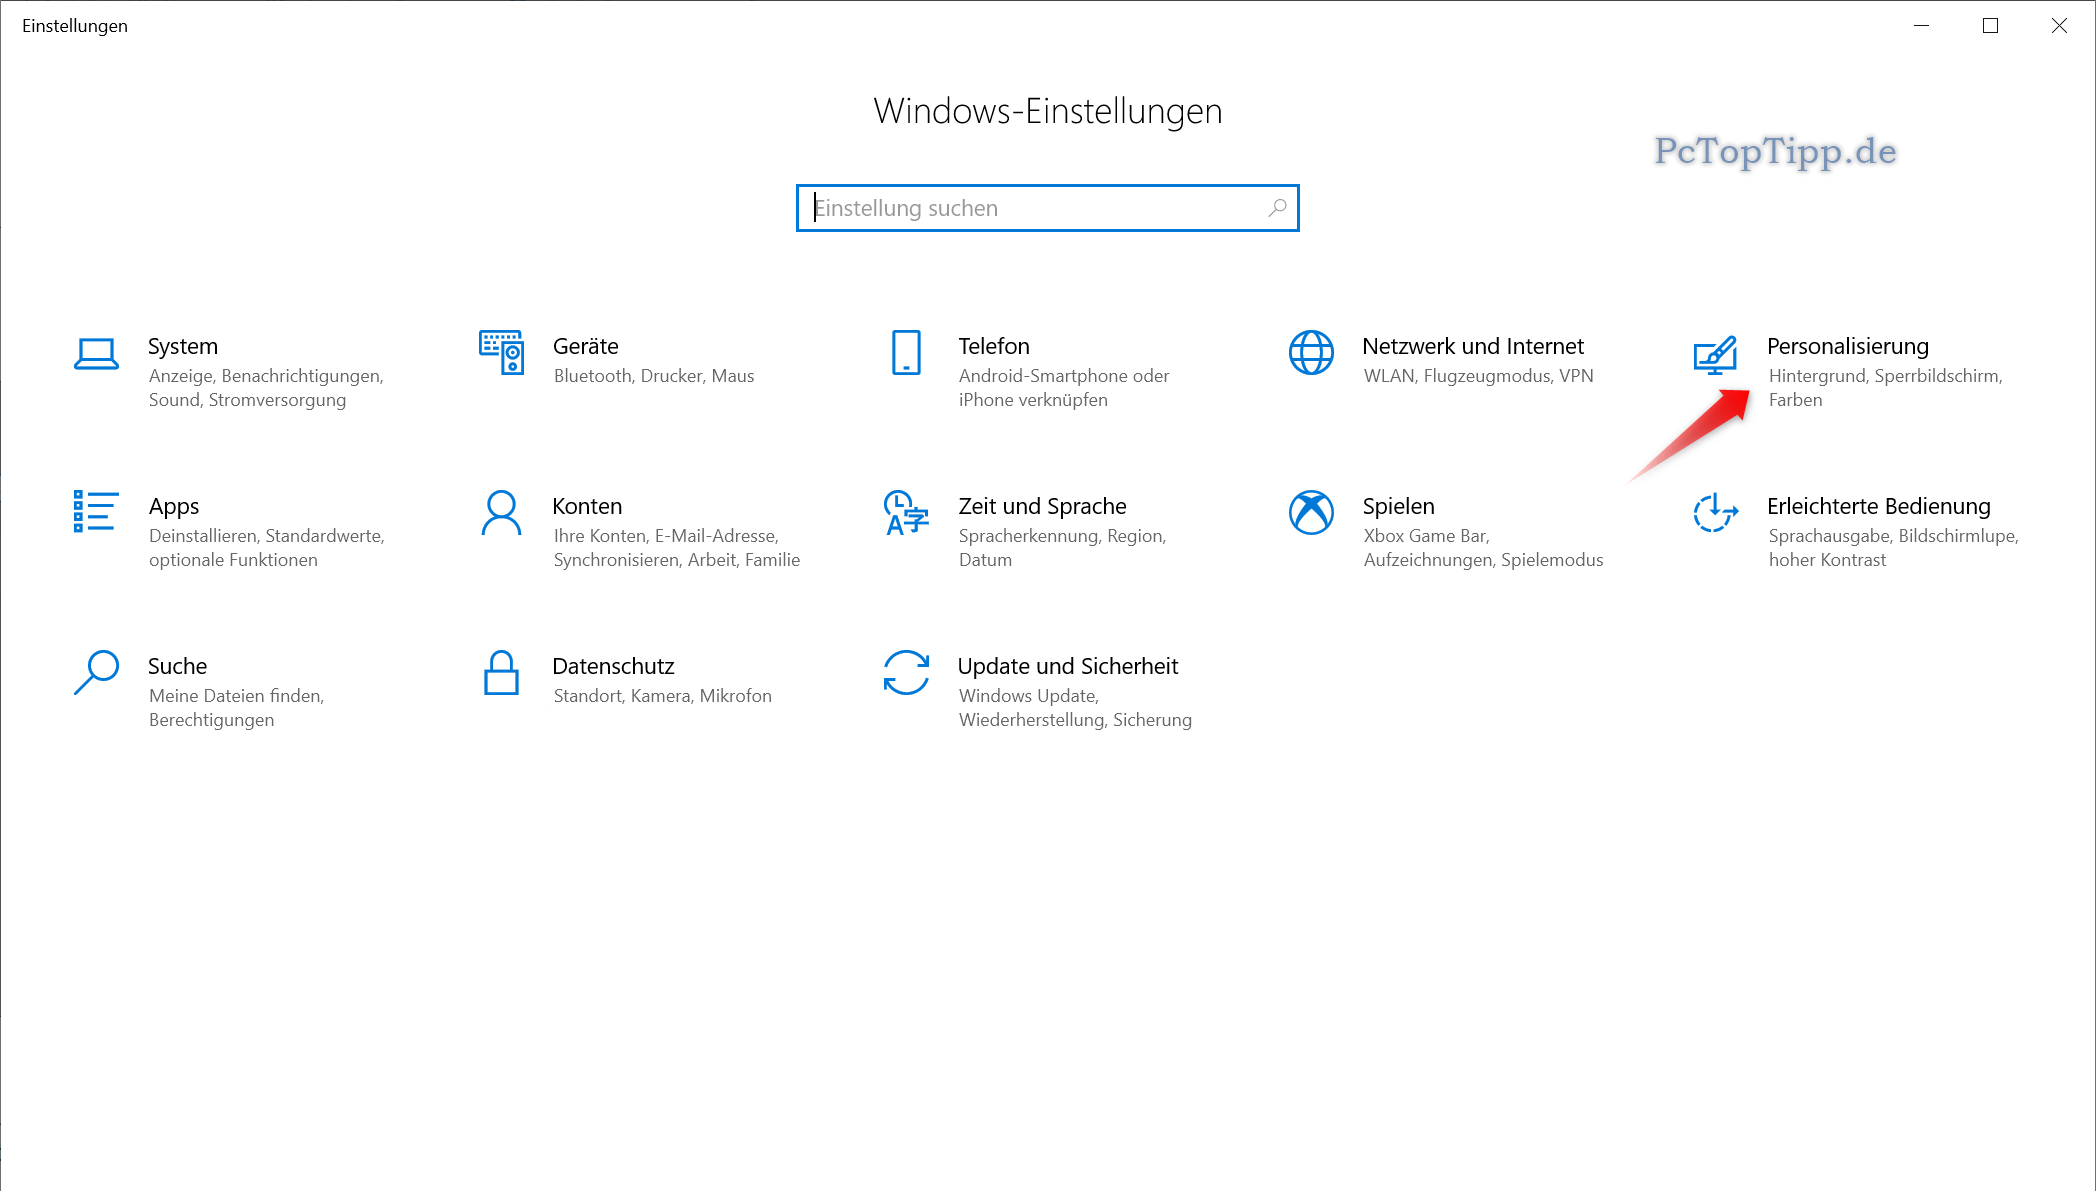
Task: Click the Konten person icon
Action: [501, 512]
